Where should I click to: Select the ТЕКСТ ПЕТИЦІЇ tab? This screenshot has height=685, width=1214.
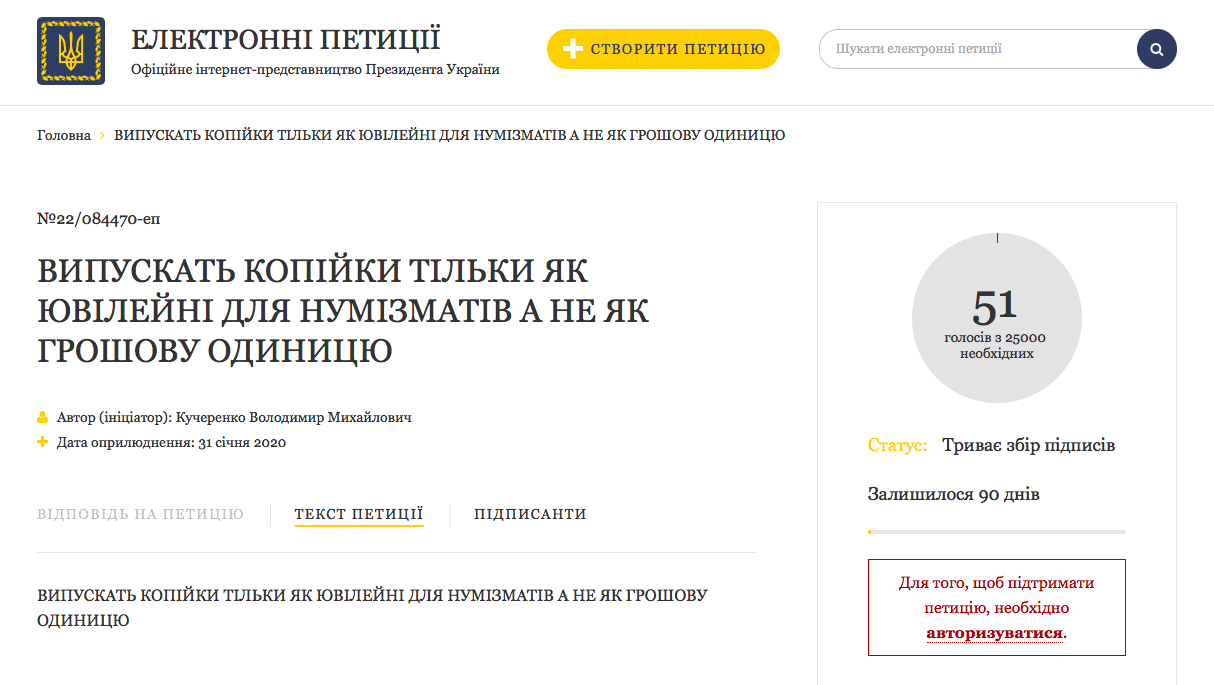(359, 514)
